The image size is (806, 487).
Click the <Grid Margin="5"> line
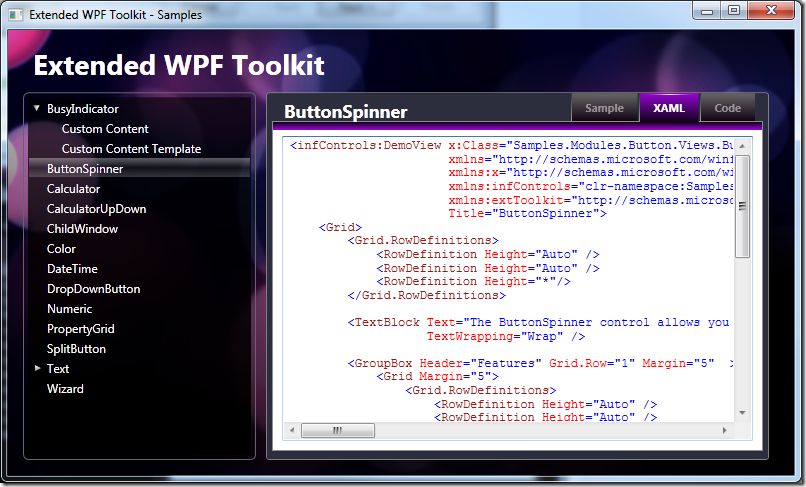click(x=437, y=376)
